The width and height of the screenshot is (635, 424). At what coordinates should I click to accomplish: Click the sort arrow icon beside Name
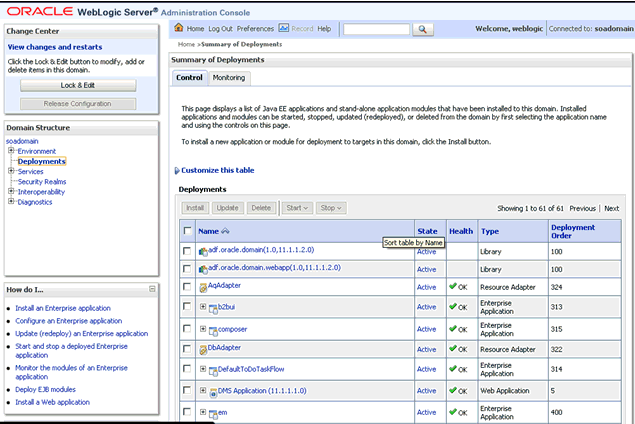[226, 231]
